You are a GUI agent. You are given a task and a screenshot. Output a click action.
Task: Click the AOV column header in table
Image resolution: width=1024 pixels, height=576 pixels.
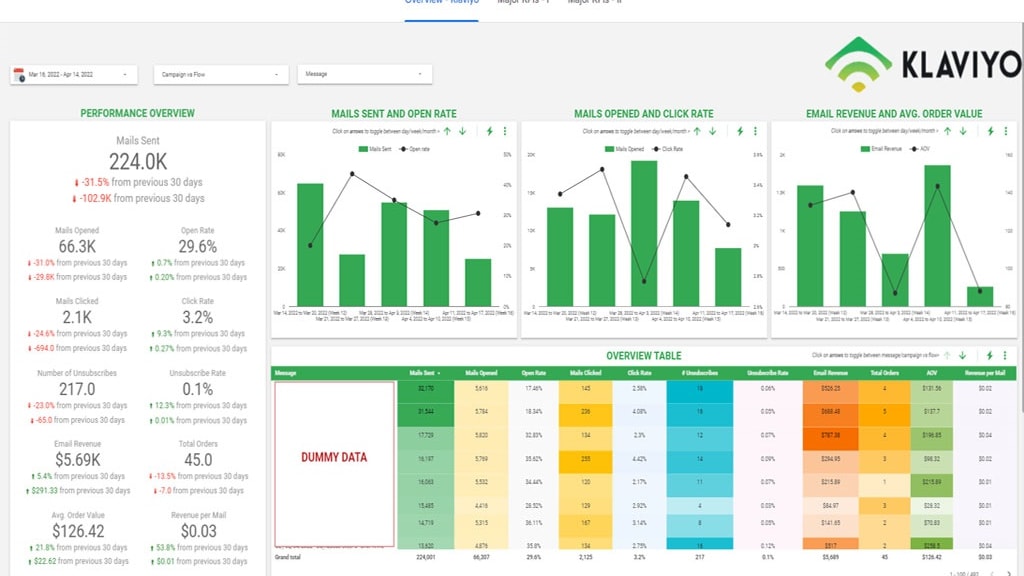pyautogui.click(x=932, y=373)
